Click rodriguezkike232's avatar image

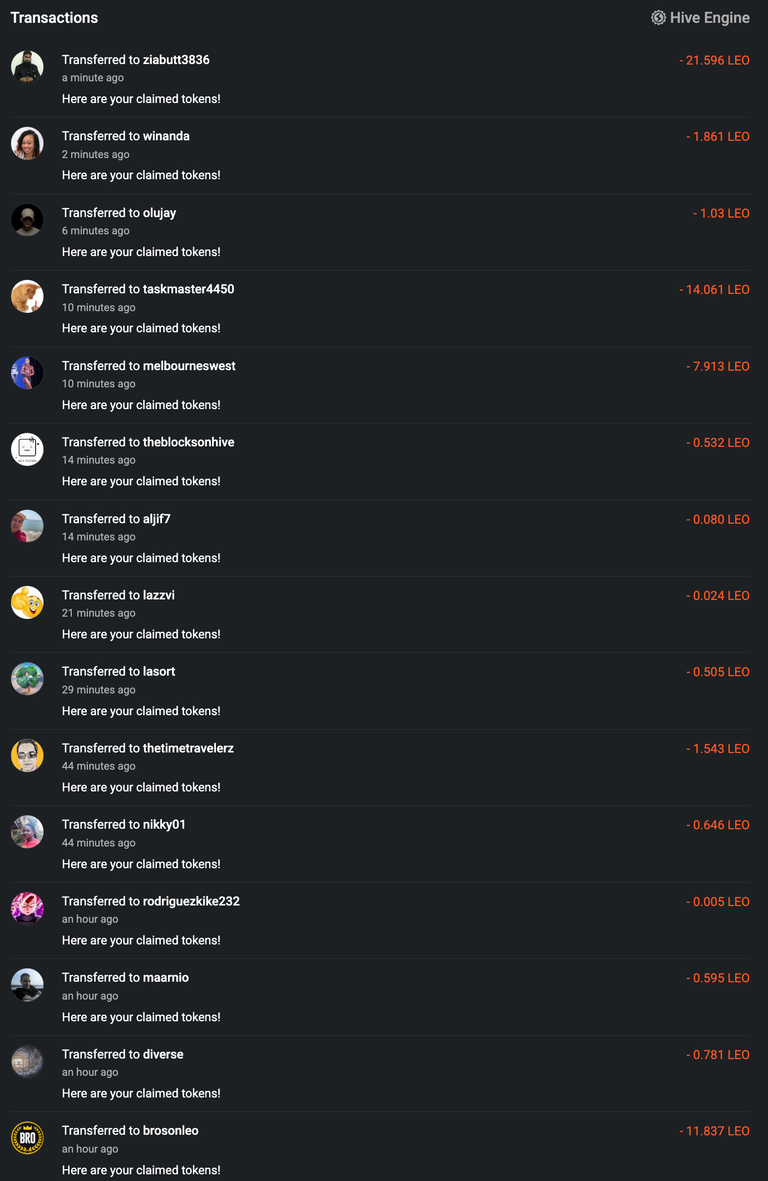tap(27, 908)
